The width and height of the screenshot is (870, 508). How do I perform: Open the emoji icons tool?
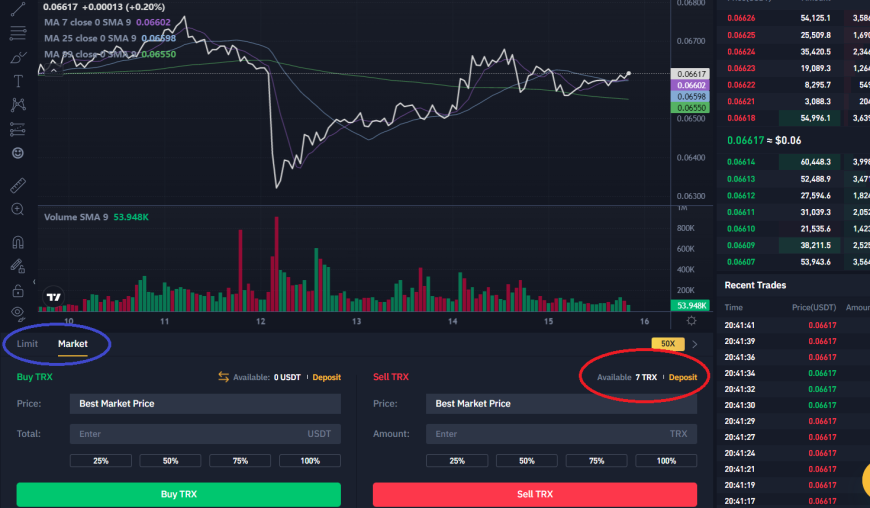coord(18,153)
